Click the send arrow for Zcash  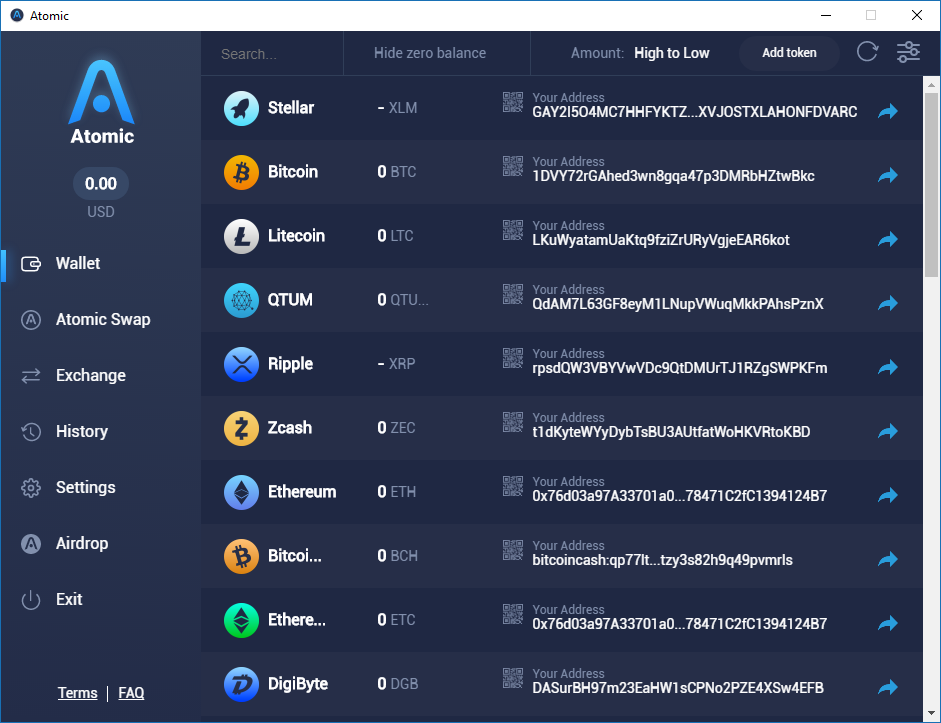[888, 431]
